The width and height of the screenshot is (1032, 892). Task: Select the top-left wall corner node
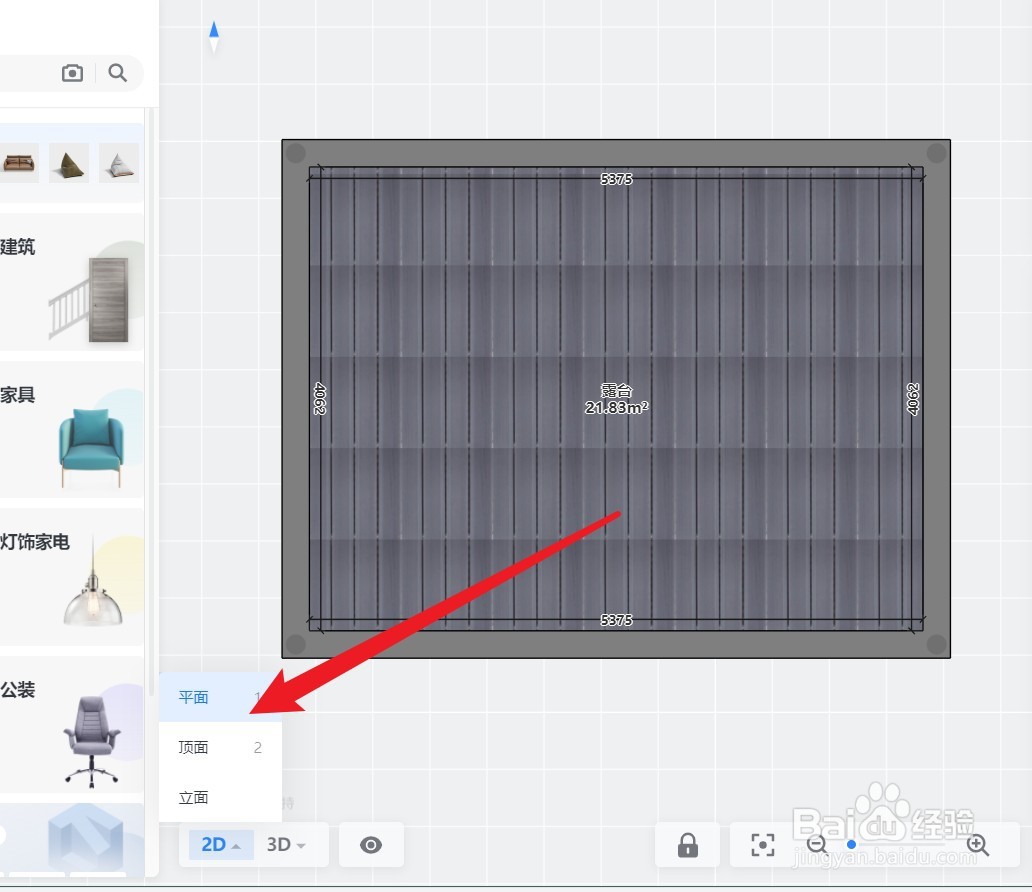coord(296,153)
